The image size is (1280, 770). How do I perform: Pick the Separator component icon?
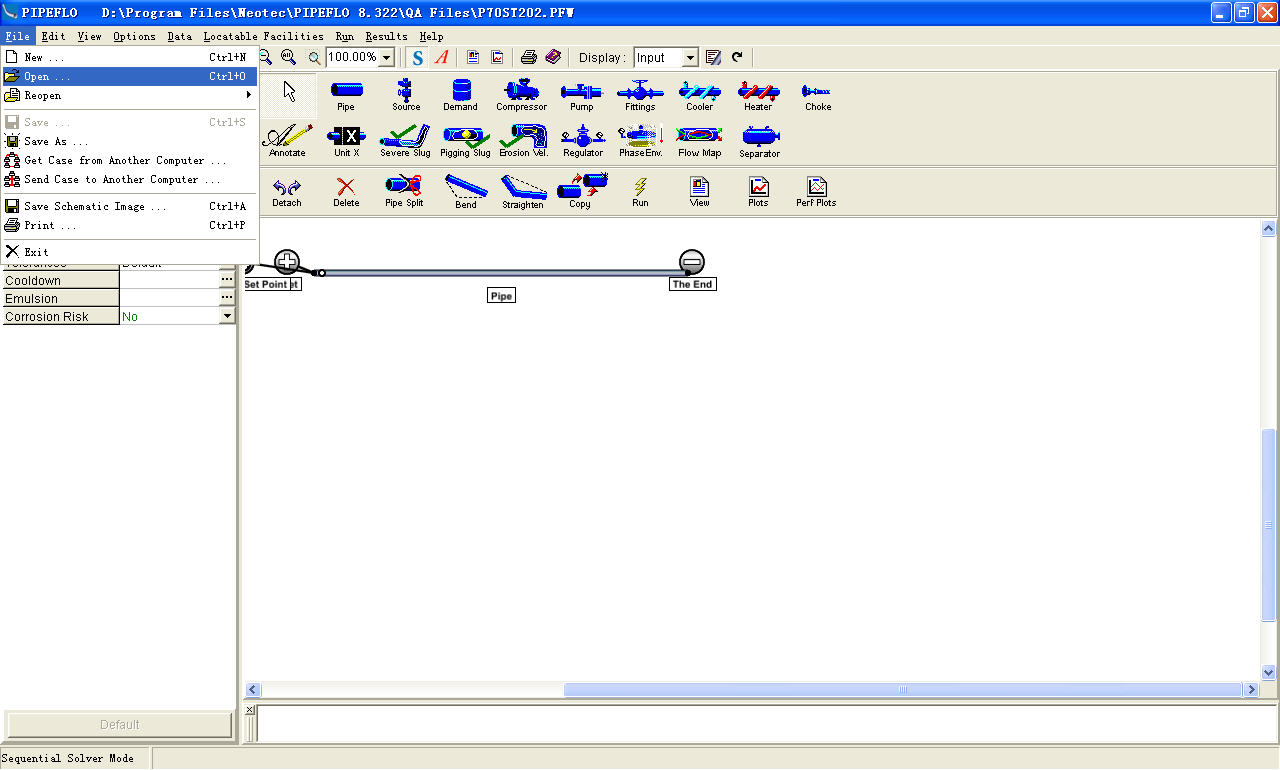pyautogui.click(x=760, y=141)
